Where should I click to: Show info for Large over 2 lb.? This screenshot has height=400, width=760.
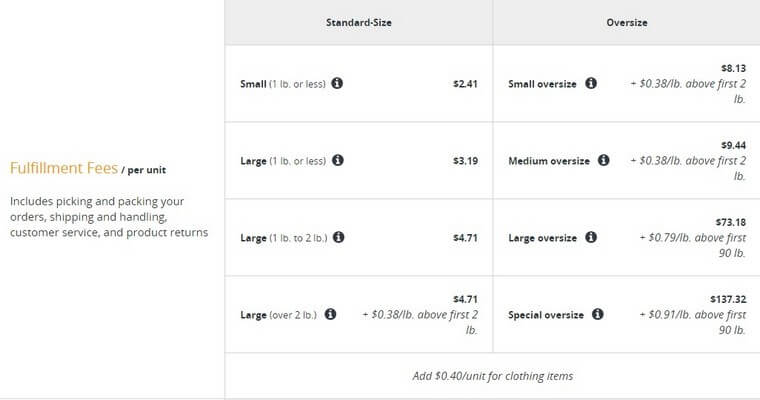click(331, 314)
